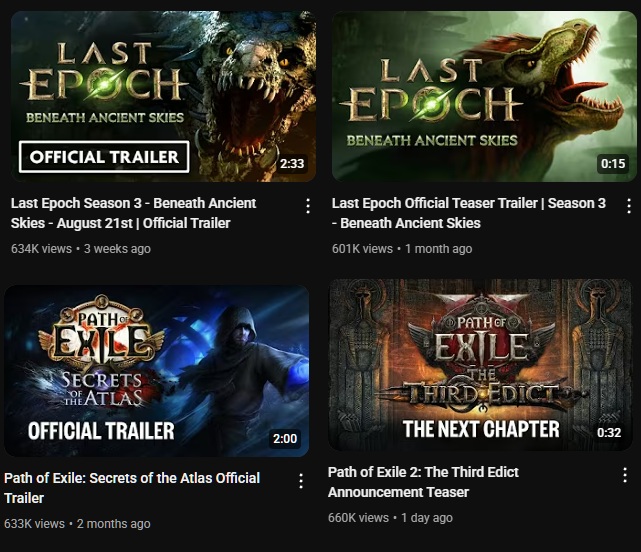Click the 2:33 duration badge
641x552 pixels.
(x=292, y=164)
